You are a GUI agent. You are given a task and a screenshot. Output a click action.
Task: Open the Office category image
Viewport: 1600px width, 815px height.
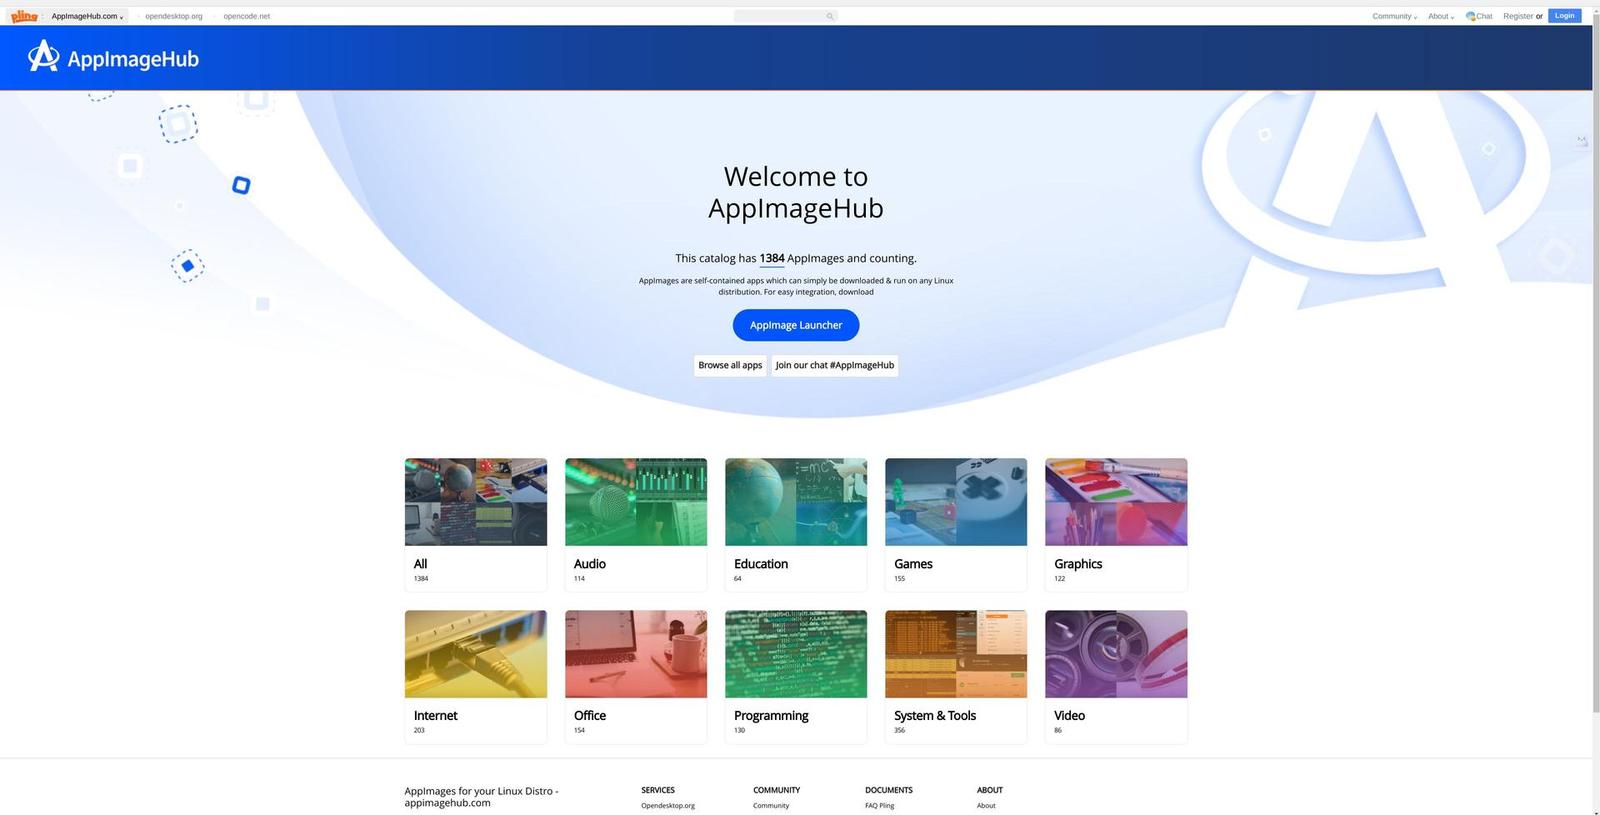coord(636,654)
